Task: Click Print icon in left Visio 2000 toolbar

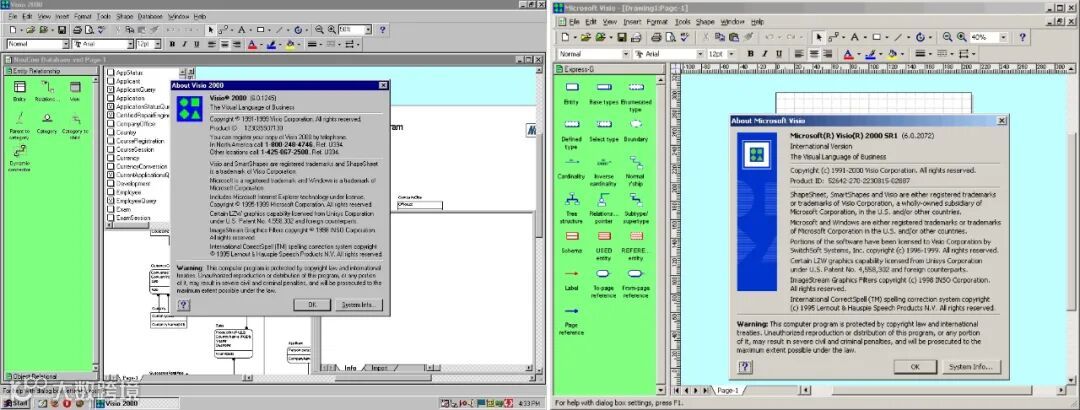Action: tap(77, 30)
